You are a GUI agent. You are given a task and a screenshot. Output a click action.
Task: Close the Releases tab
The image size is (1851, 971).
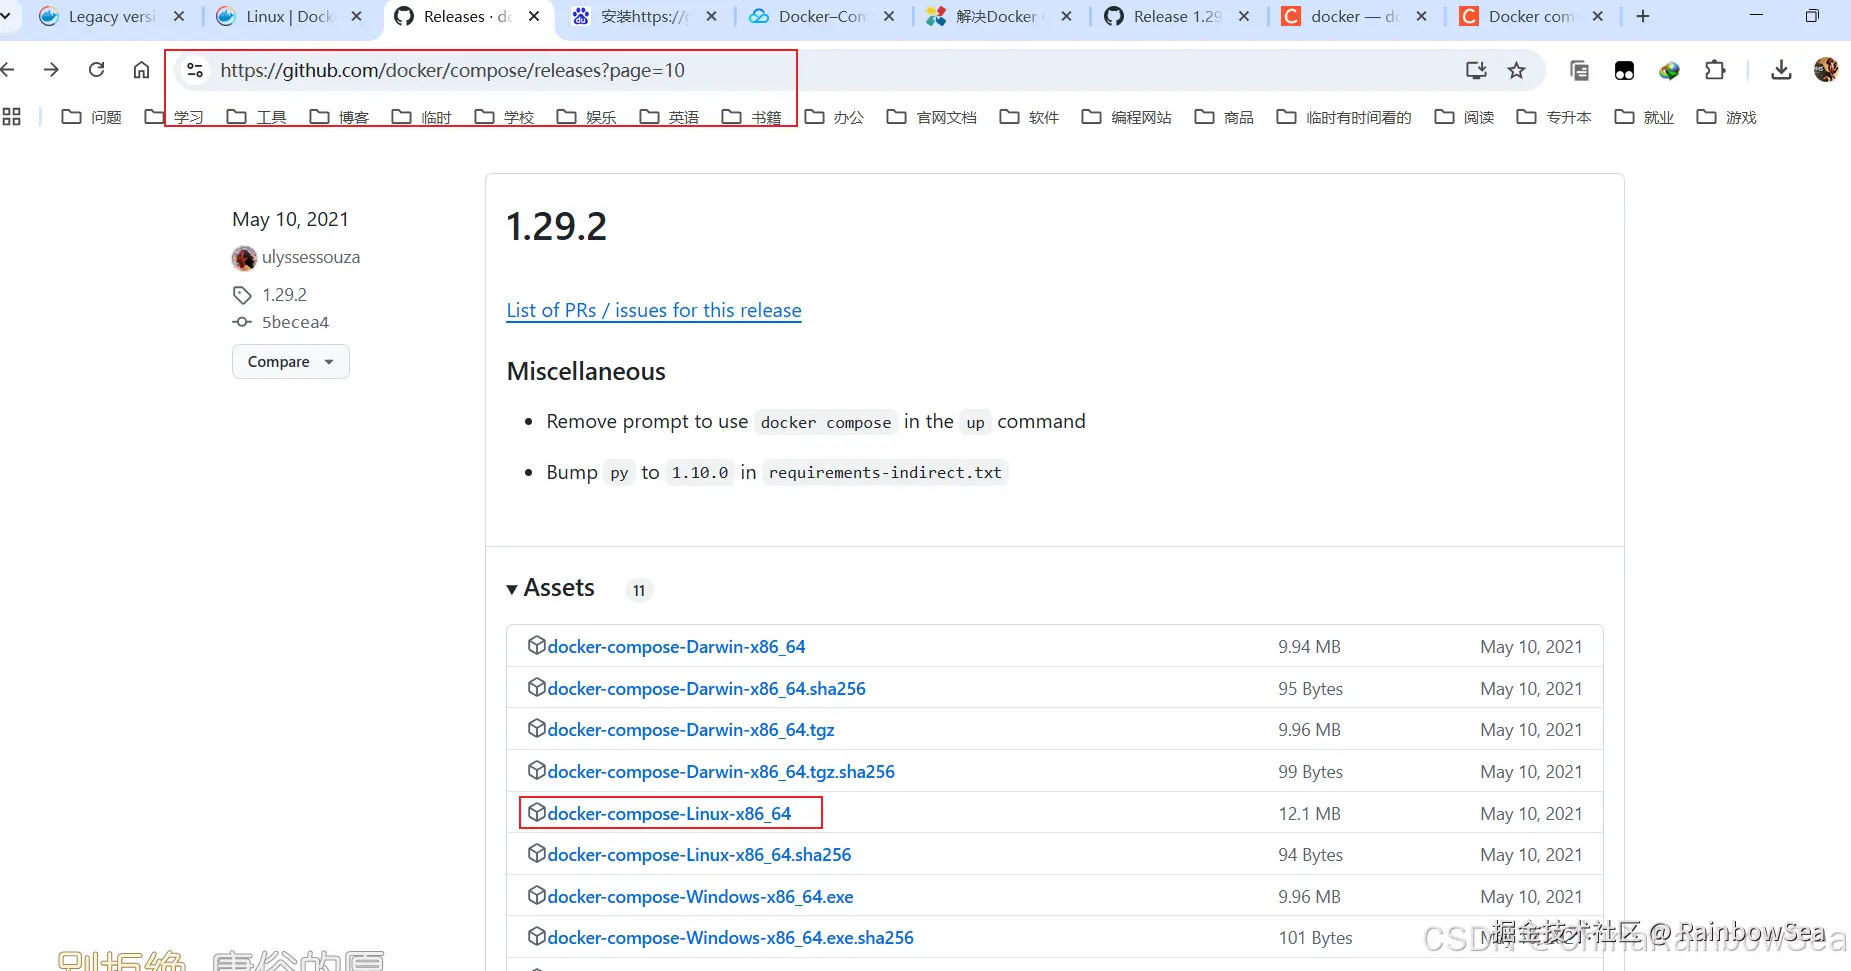click(x=534, y=16)
